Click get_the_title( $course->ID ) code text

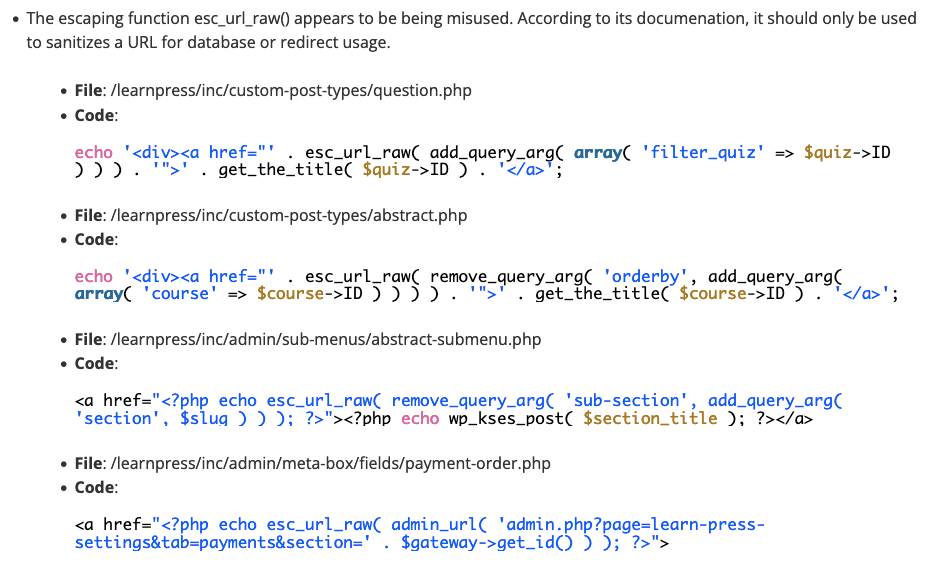click(x=670, y=294)
